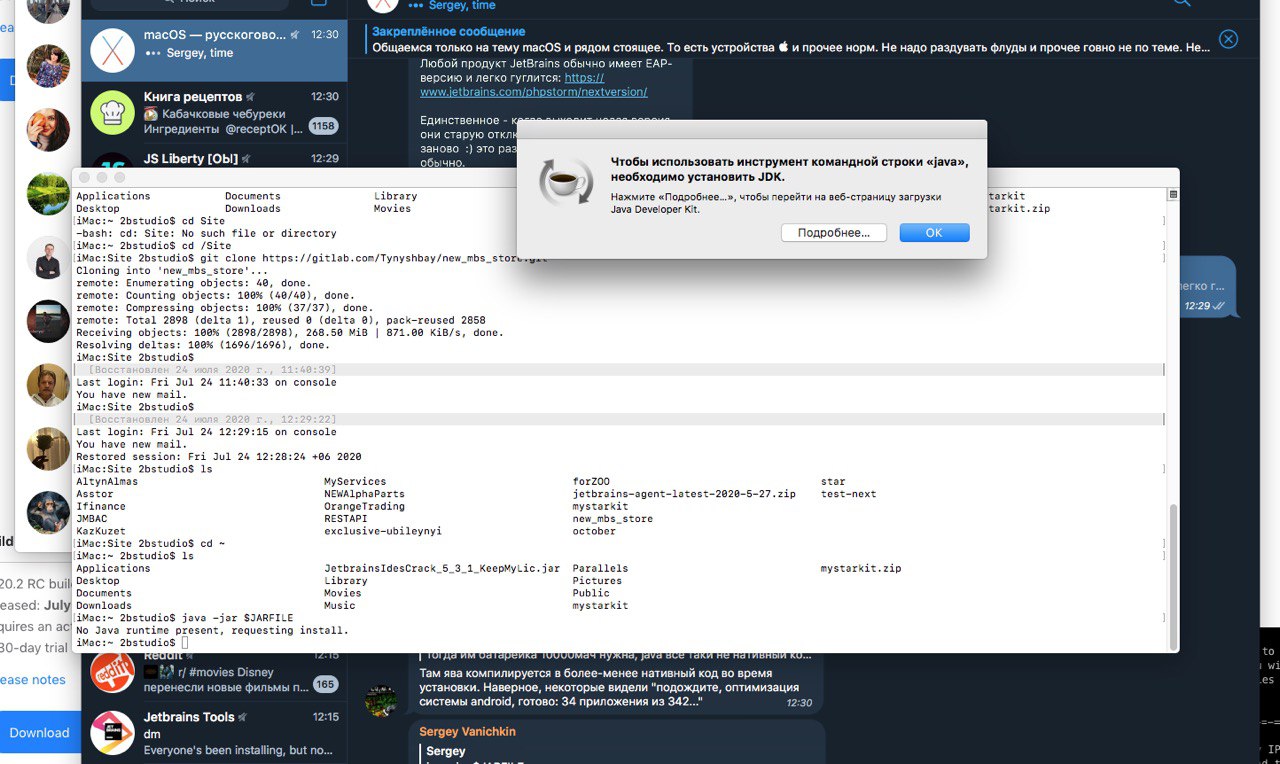Click «KazKuzet» in terminal listing
This screenshot has height=764, width=1280.
pyautogui.click(x=101, y=531)
